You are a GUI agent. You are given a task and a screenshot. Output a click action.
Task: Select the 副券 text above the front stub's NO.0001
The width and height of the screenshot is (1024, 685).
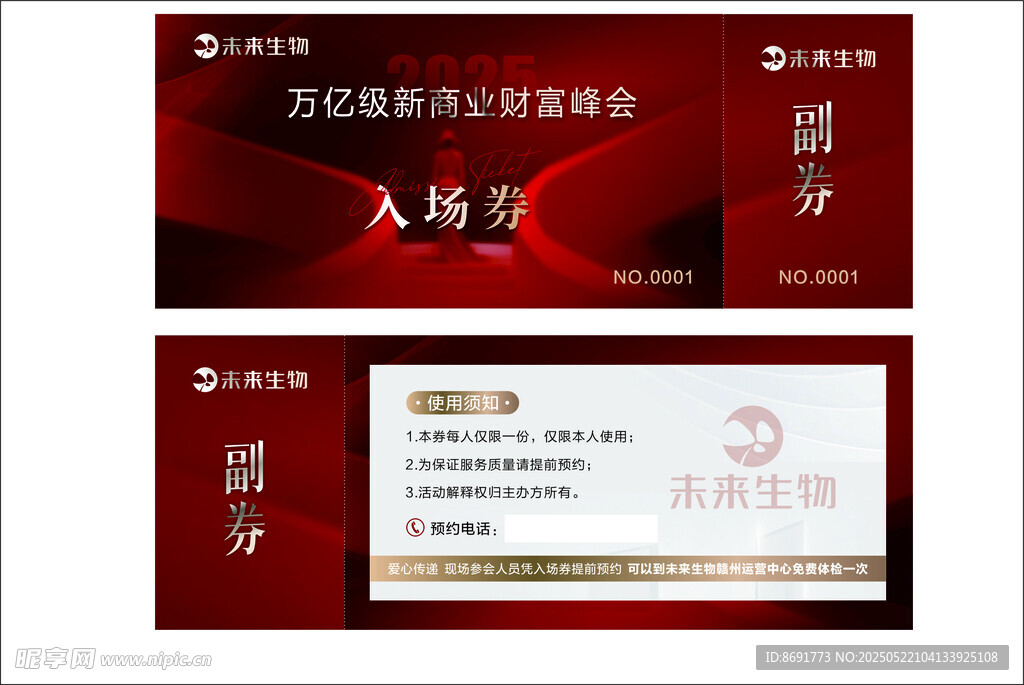tap(812, 159)
